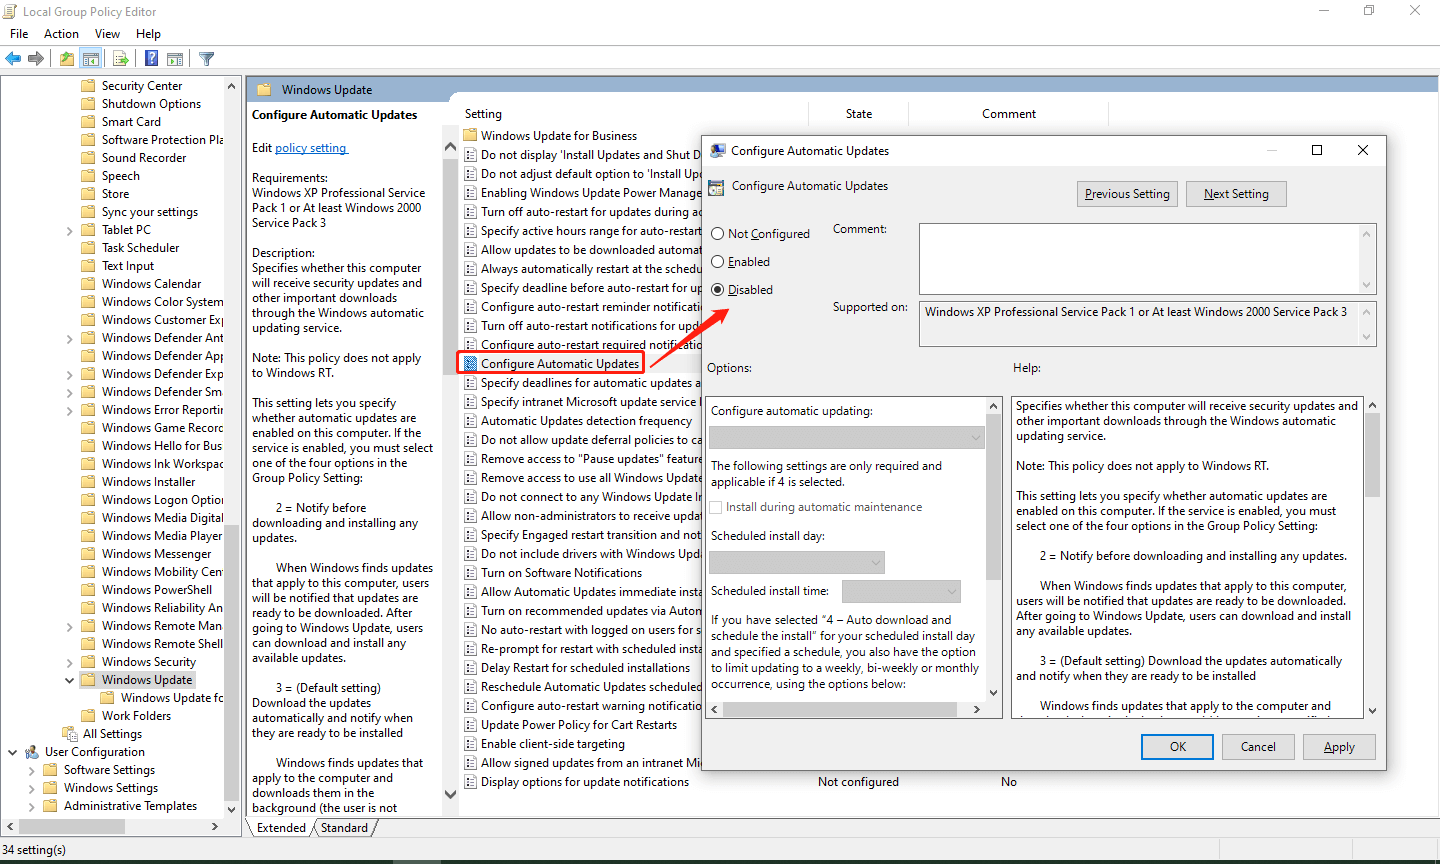Select Shutdown Options in tree
The width and height of the screenshot is (1440, 864).
(151, 104)
